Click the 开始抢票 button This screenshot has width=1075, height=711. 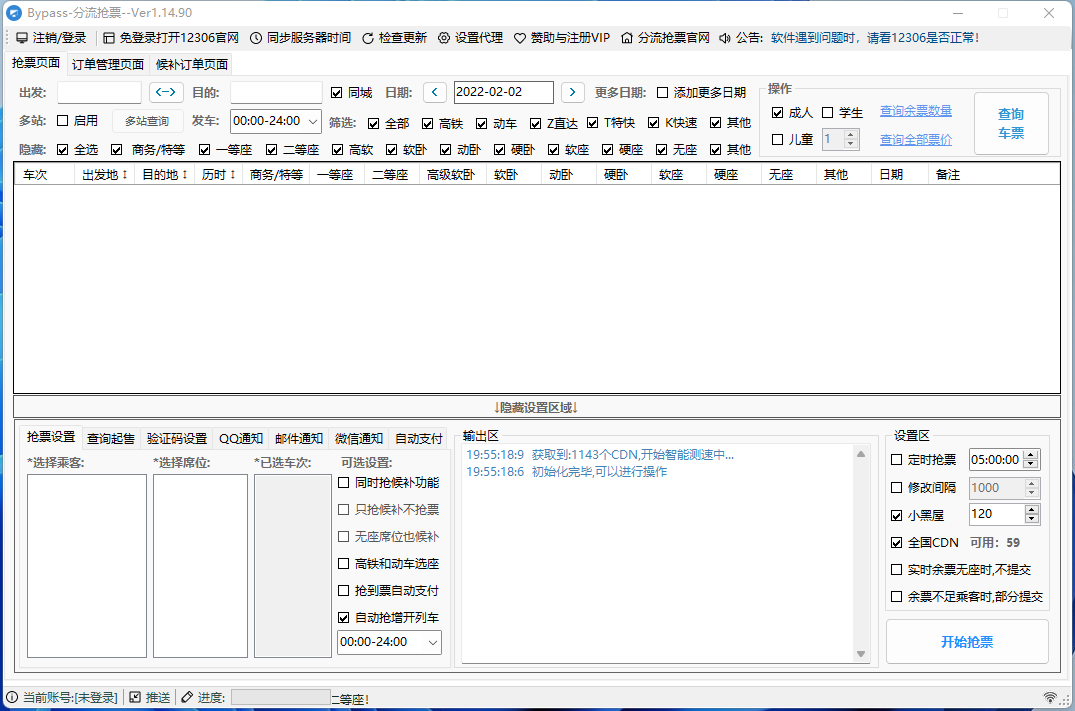[966, 642]
